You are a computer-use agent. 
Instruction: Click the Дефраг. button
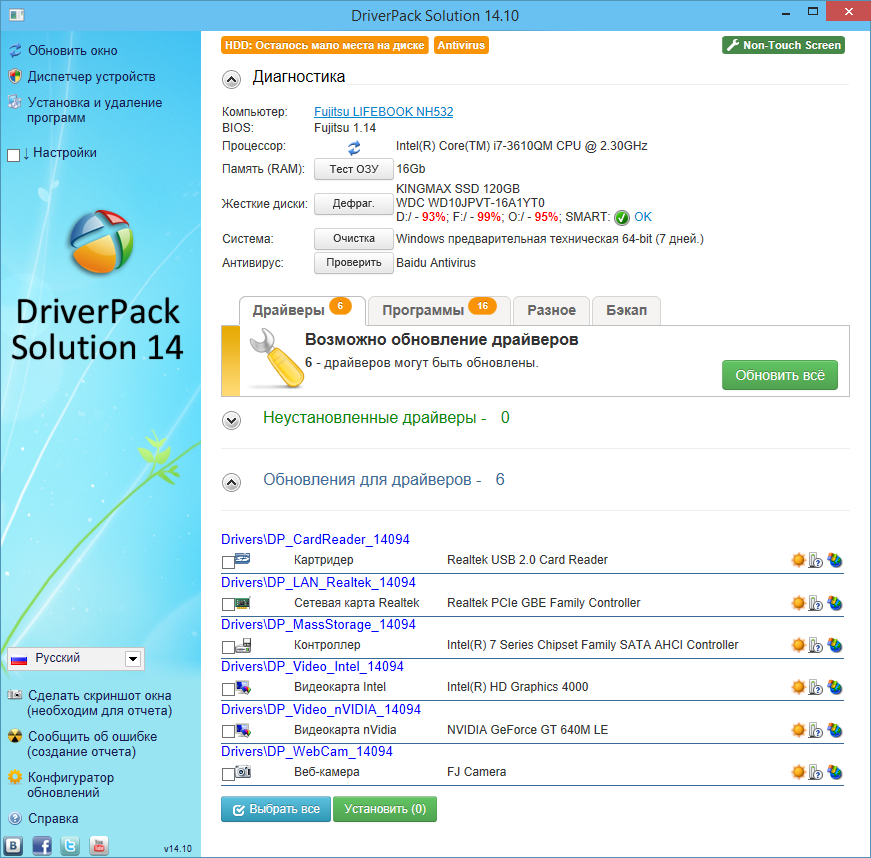[x=354, y=204]
